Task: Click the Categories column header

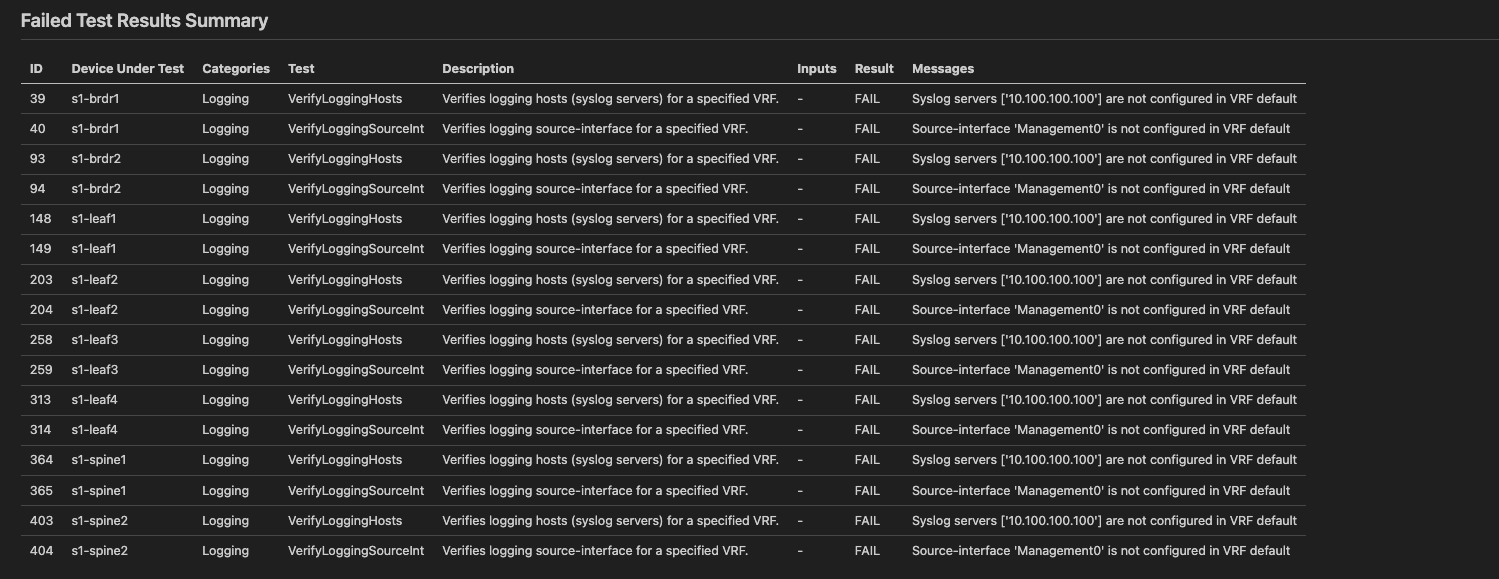Action: tap(236, 69)
